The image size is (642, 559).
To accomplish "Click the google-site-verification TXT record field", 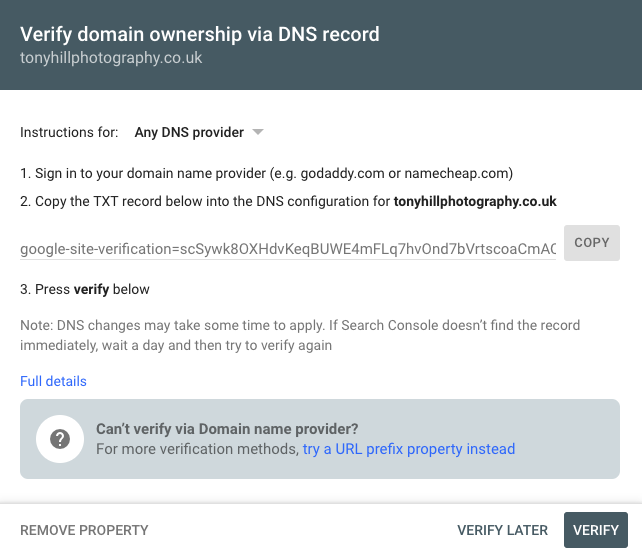I will point(288,247).
